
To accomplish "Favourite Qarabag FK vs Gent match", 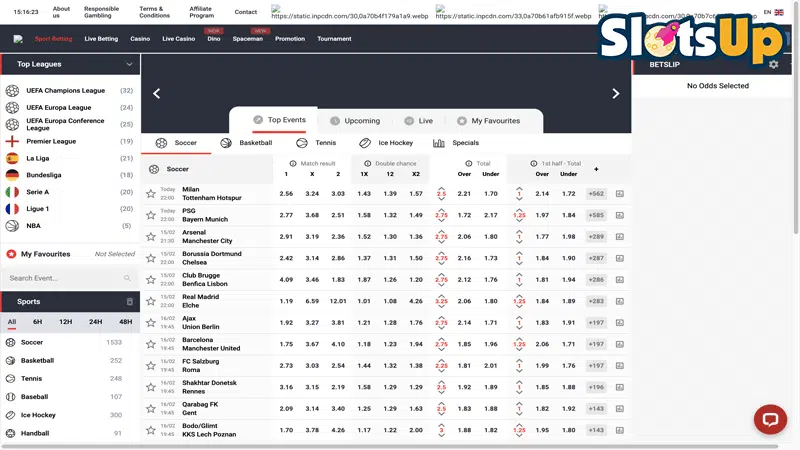I will 151,409.
